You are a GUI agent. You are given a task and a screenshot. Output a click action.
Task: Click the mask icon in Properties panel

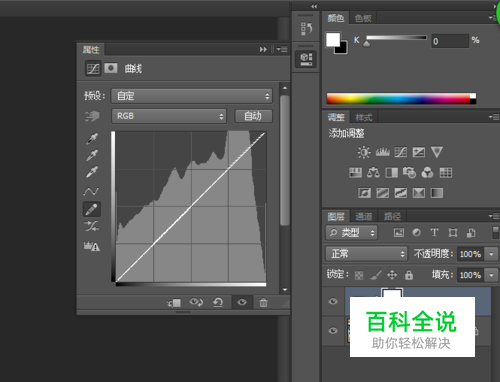coord(111,68)
